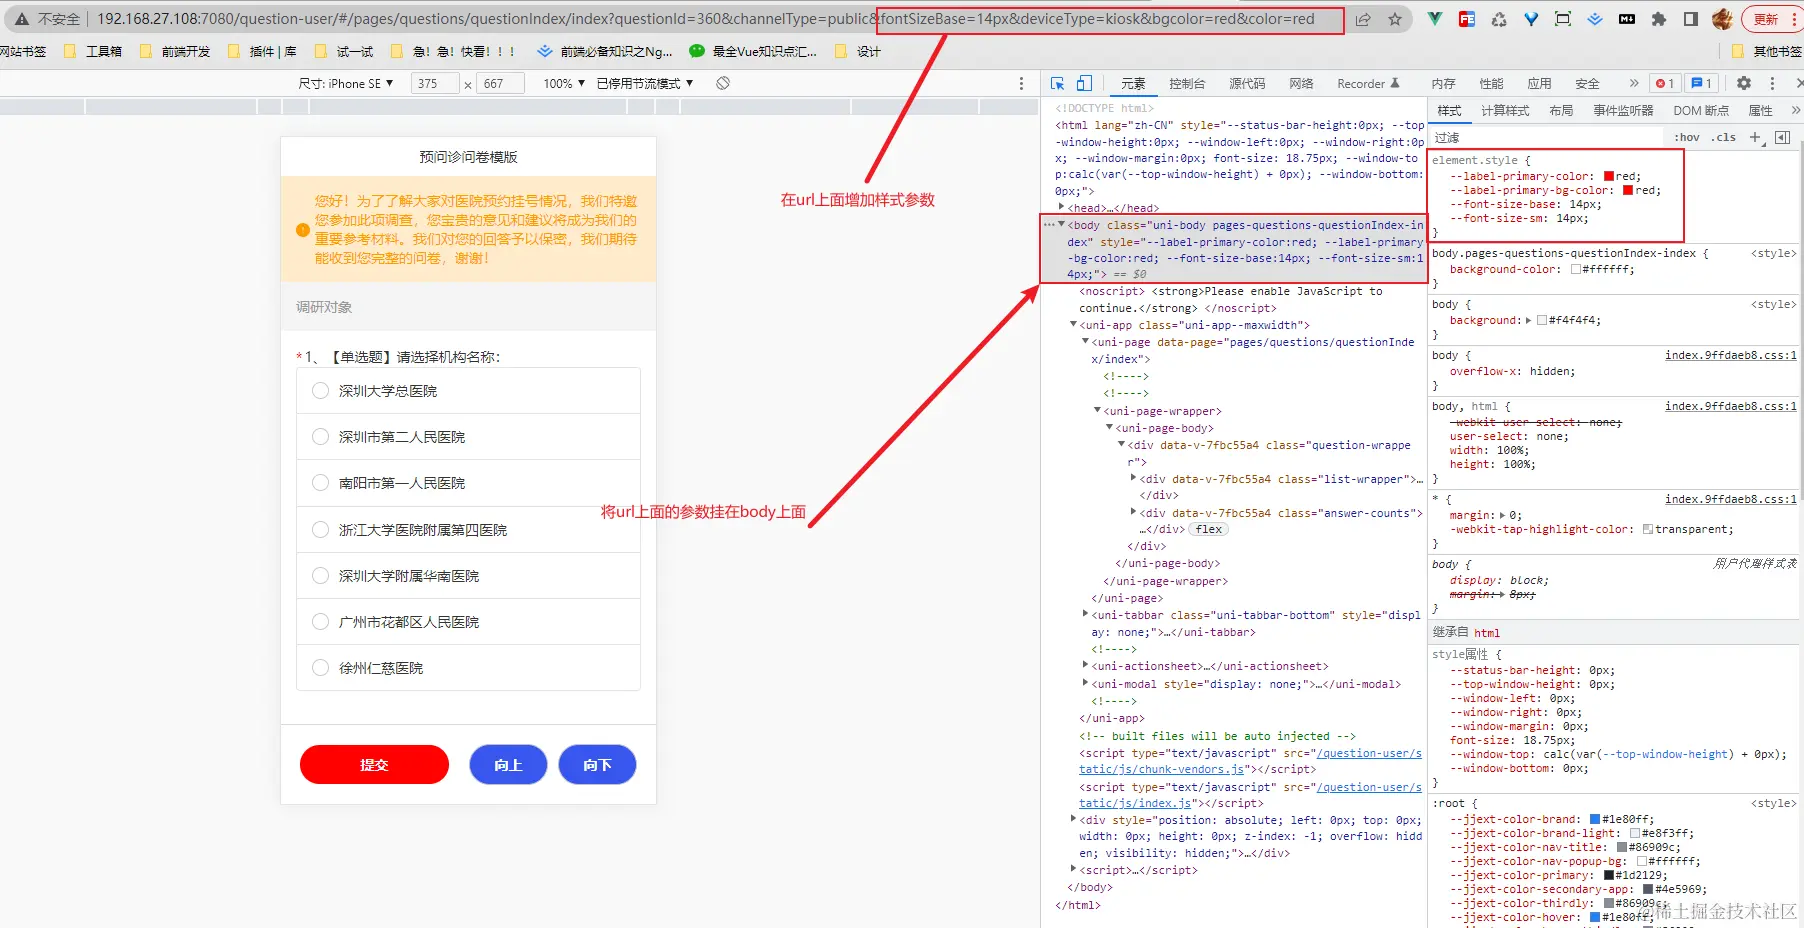Toggle the .cls element classes panel
This screenshot has width=1804, height=928.
(1723, 137)
